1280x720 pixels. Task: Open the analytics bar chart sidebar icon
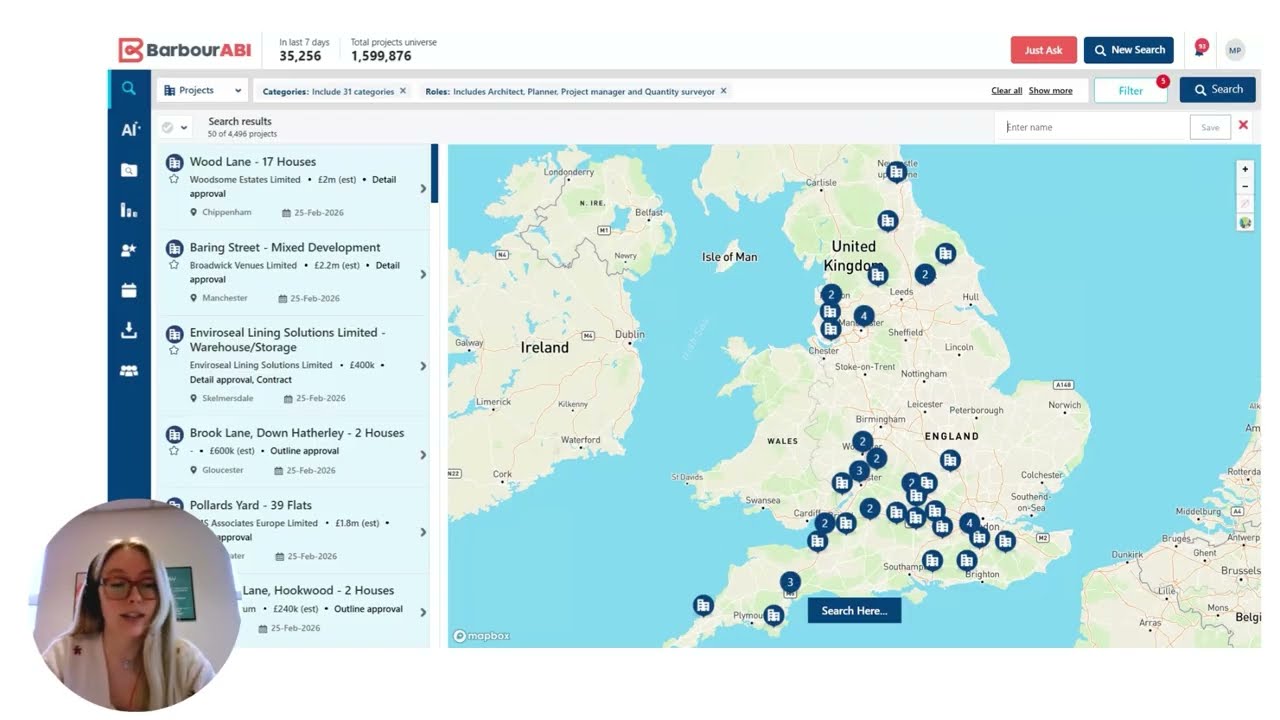coord(129,210)
